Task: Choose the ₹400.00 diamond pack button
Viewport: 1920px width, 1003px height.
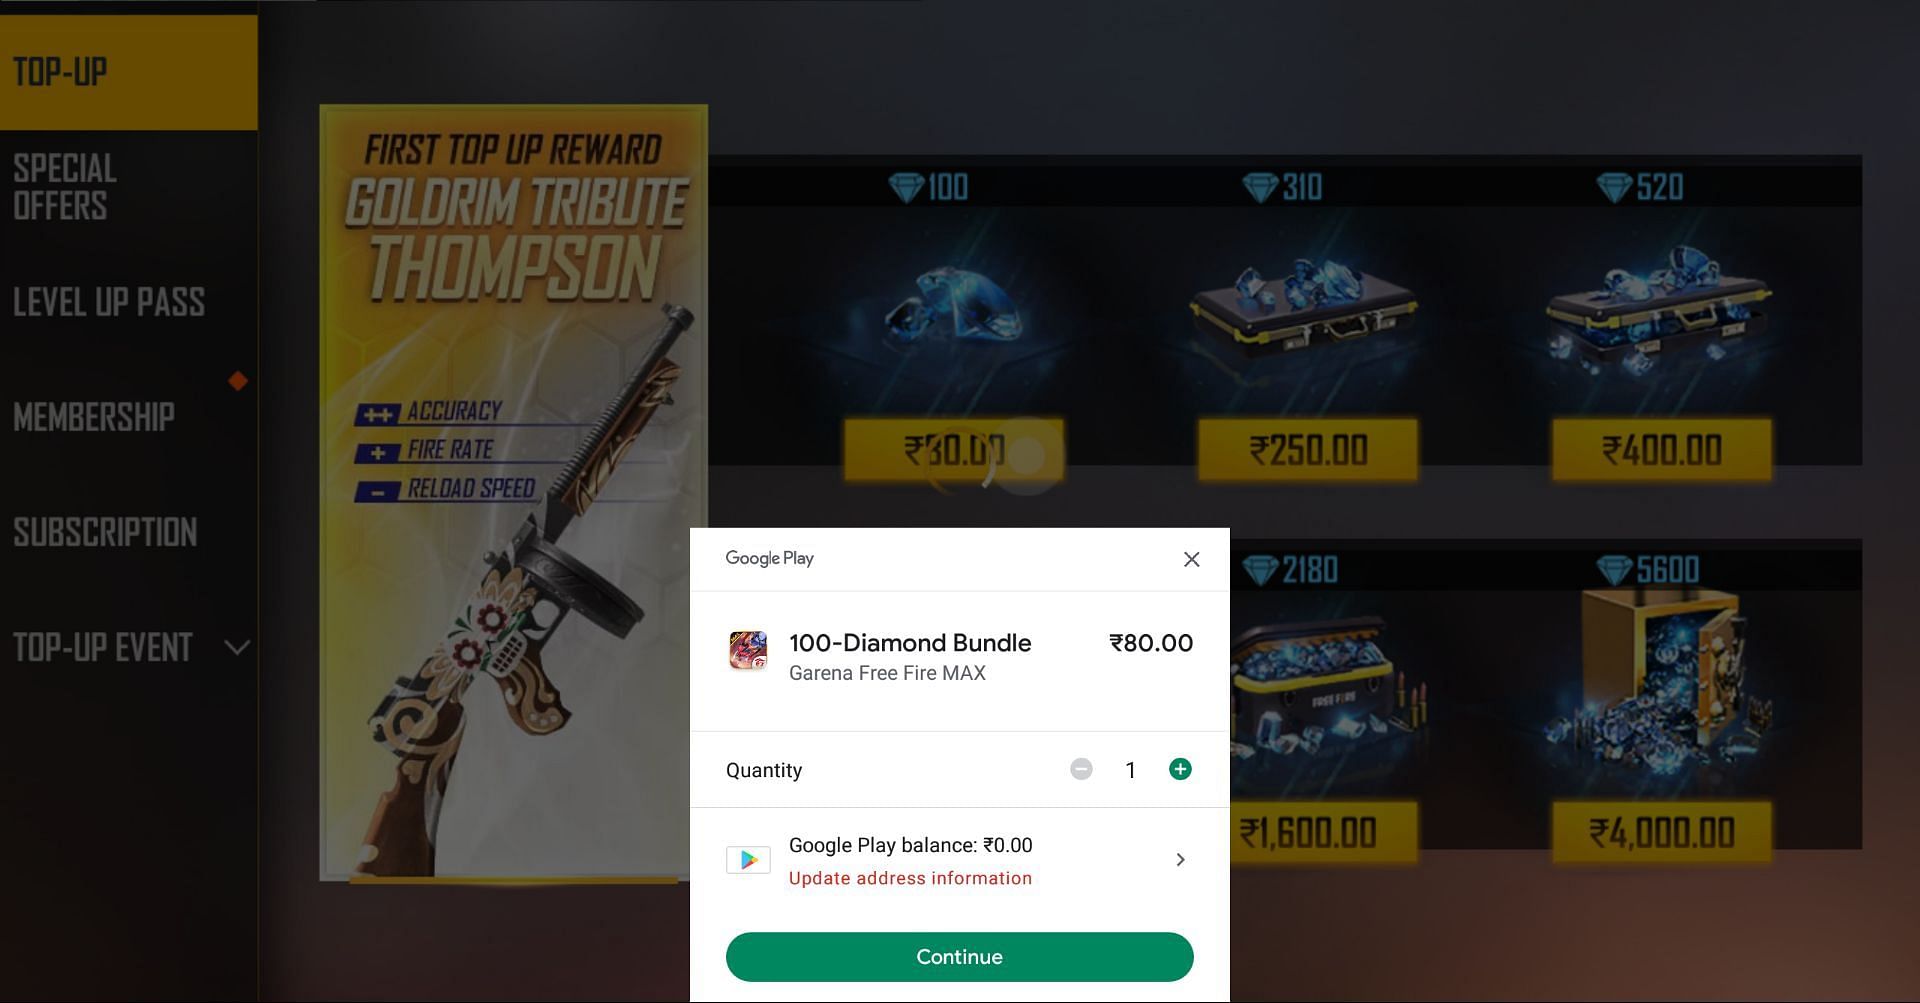Action: click(1662, 450)
